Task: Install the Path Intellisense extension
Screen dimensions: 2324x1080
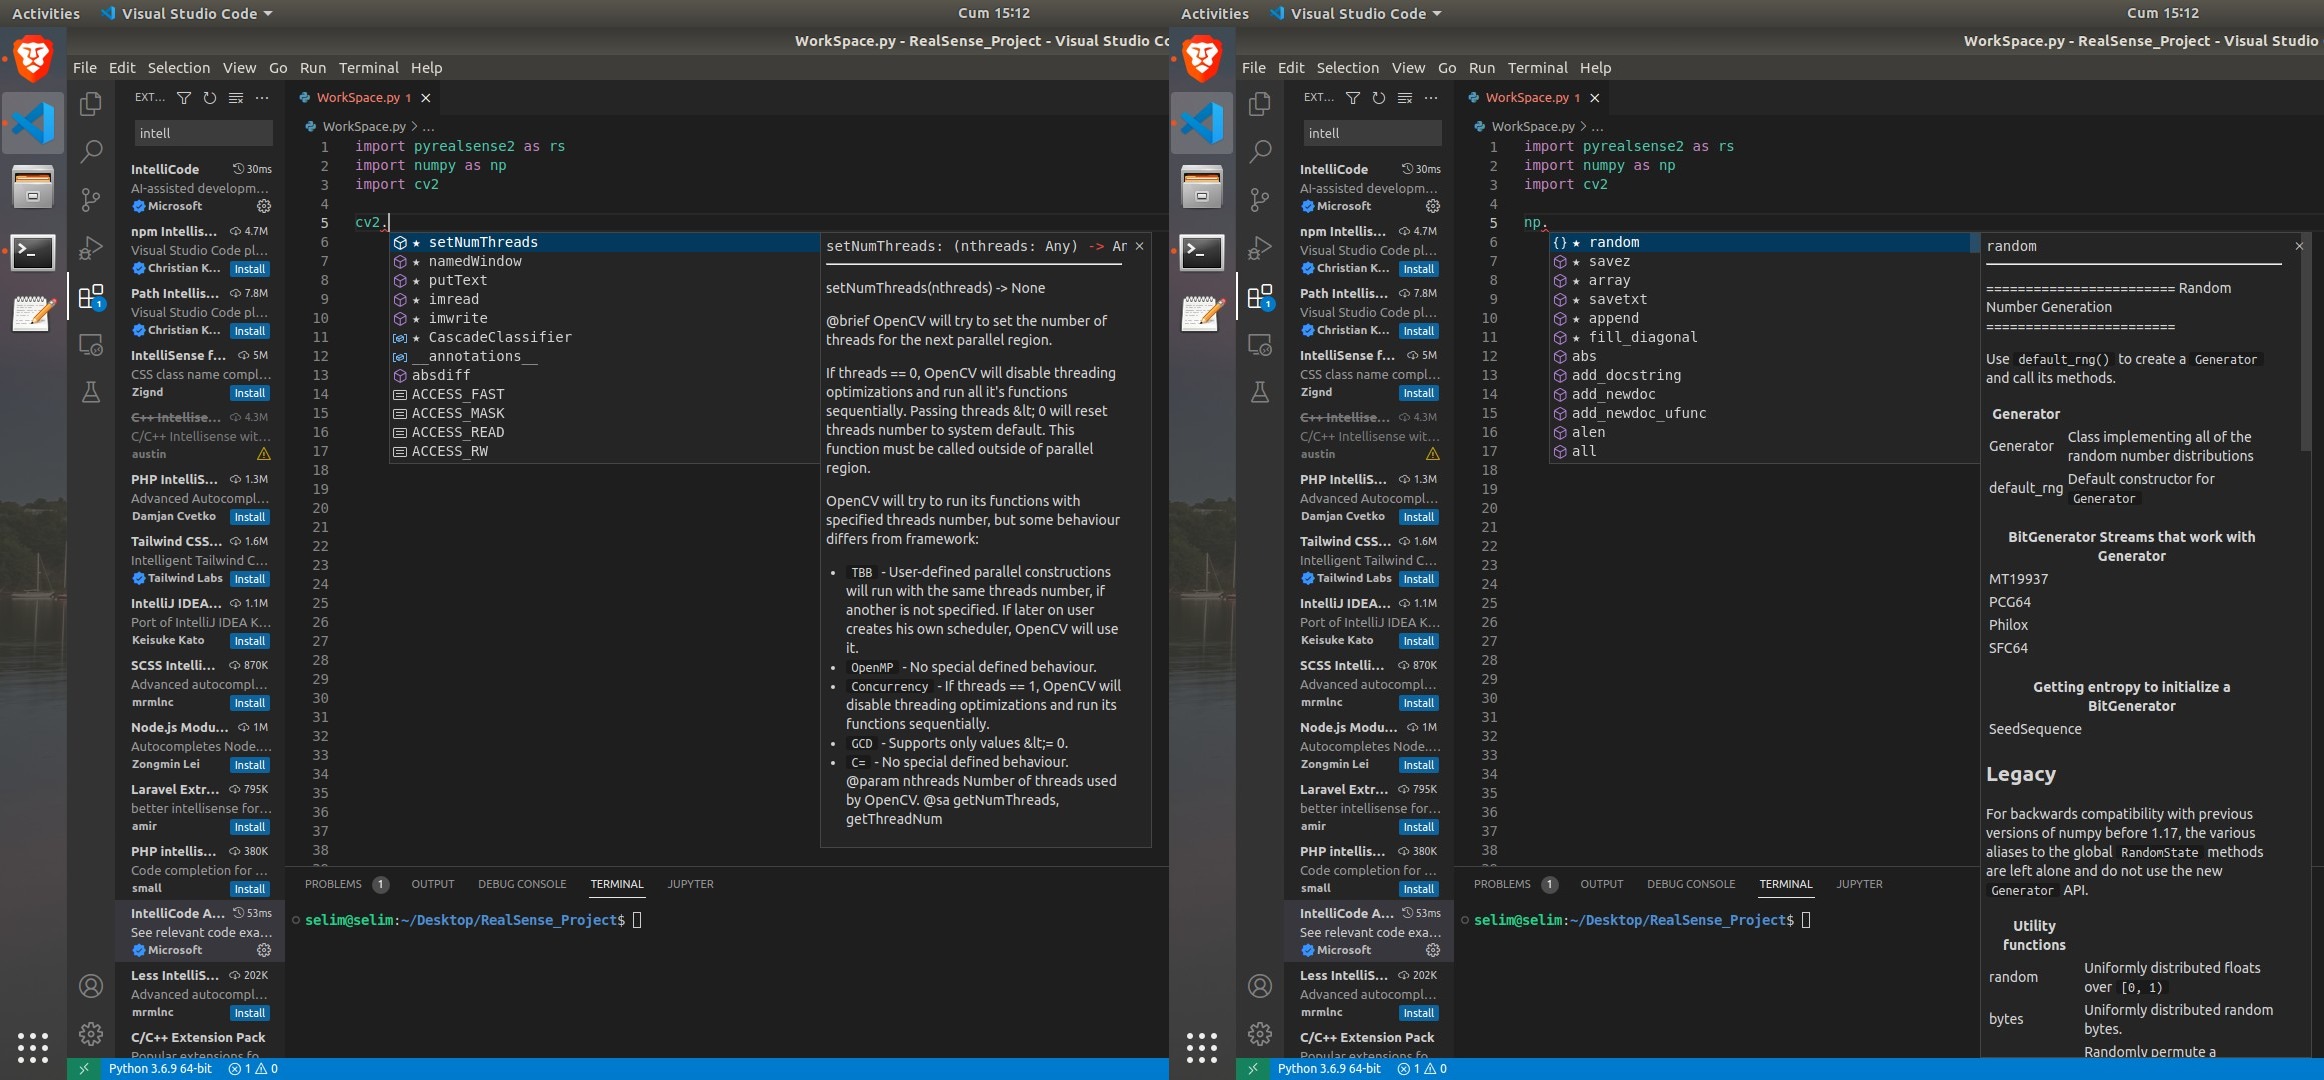Action: pyautogui.click(x=249, y=331)
